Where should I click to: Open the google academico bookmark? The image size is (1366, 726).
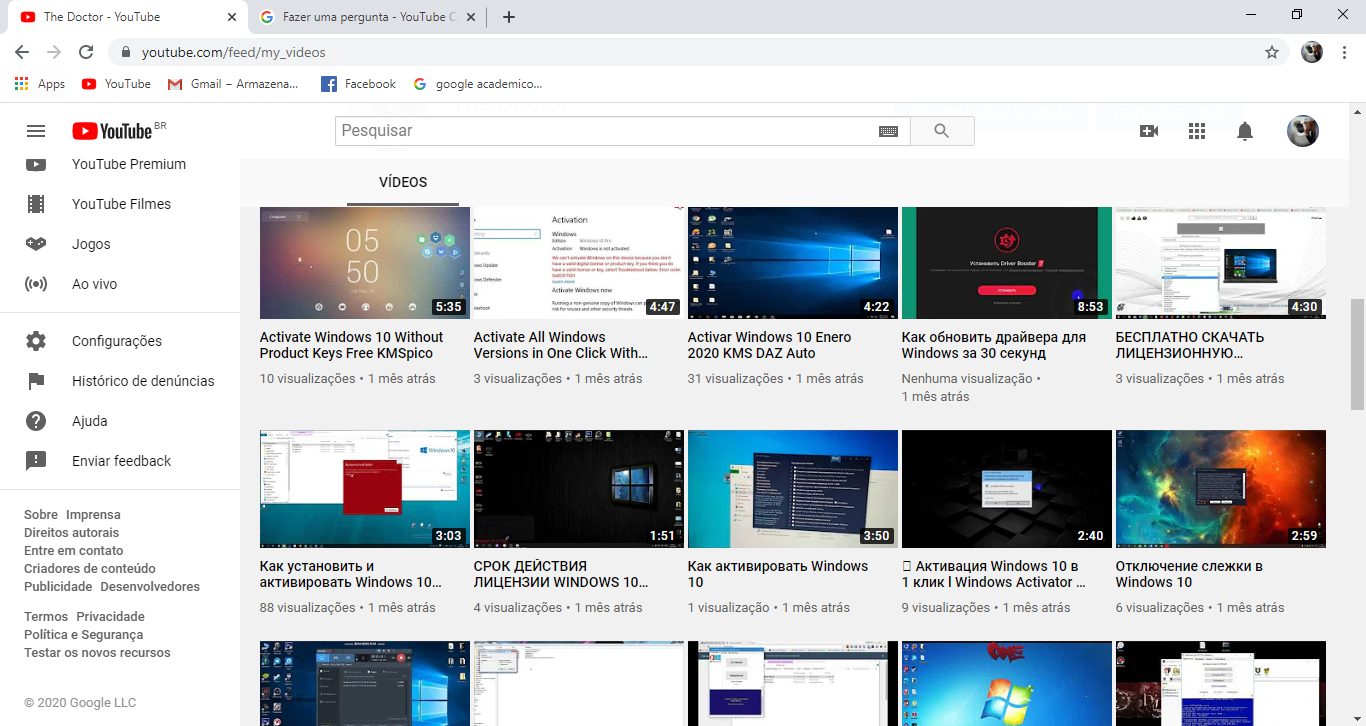[x=477, y=84]
